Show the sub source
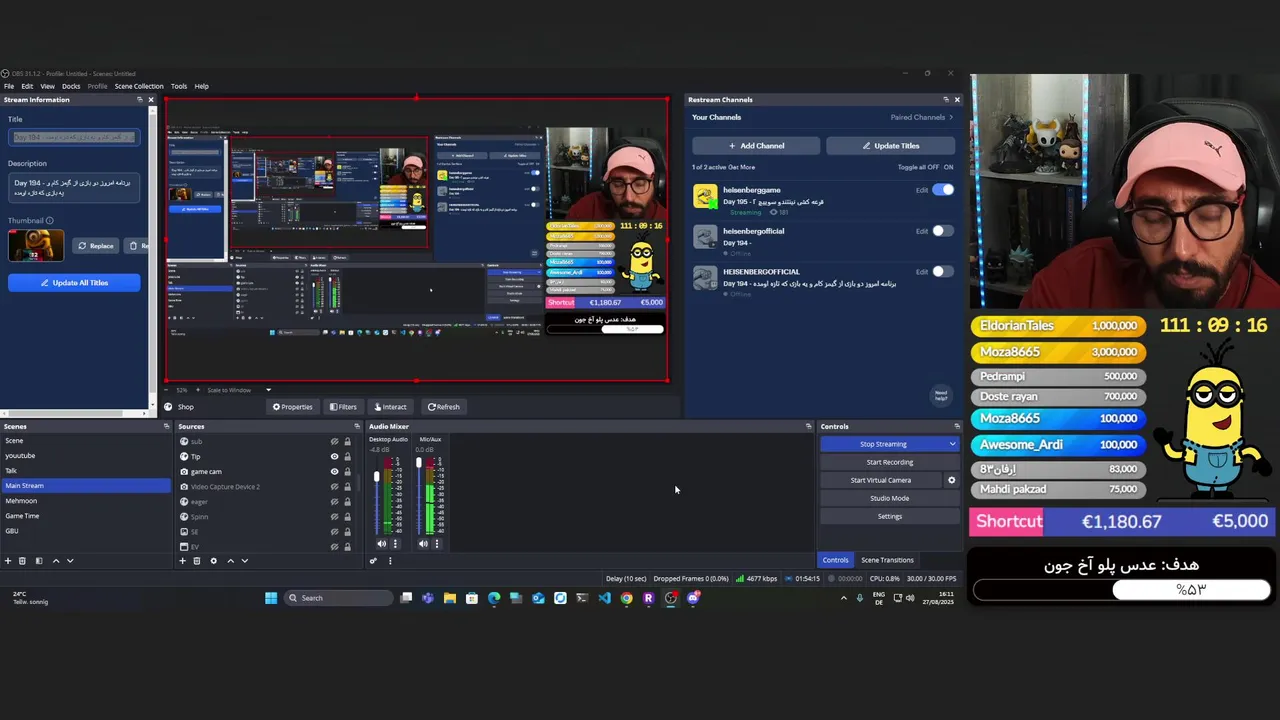 coord(334,442)
